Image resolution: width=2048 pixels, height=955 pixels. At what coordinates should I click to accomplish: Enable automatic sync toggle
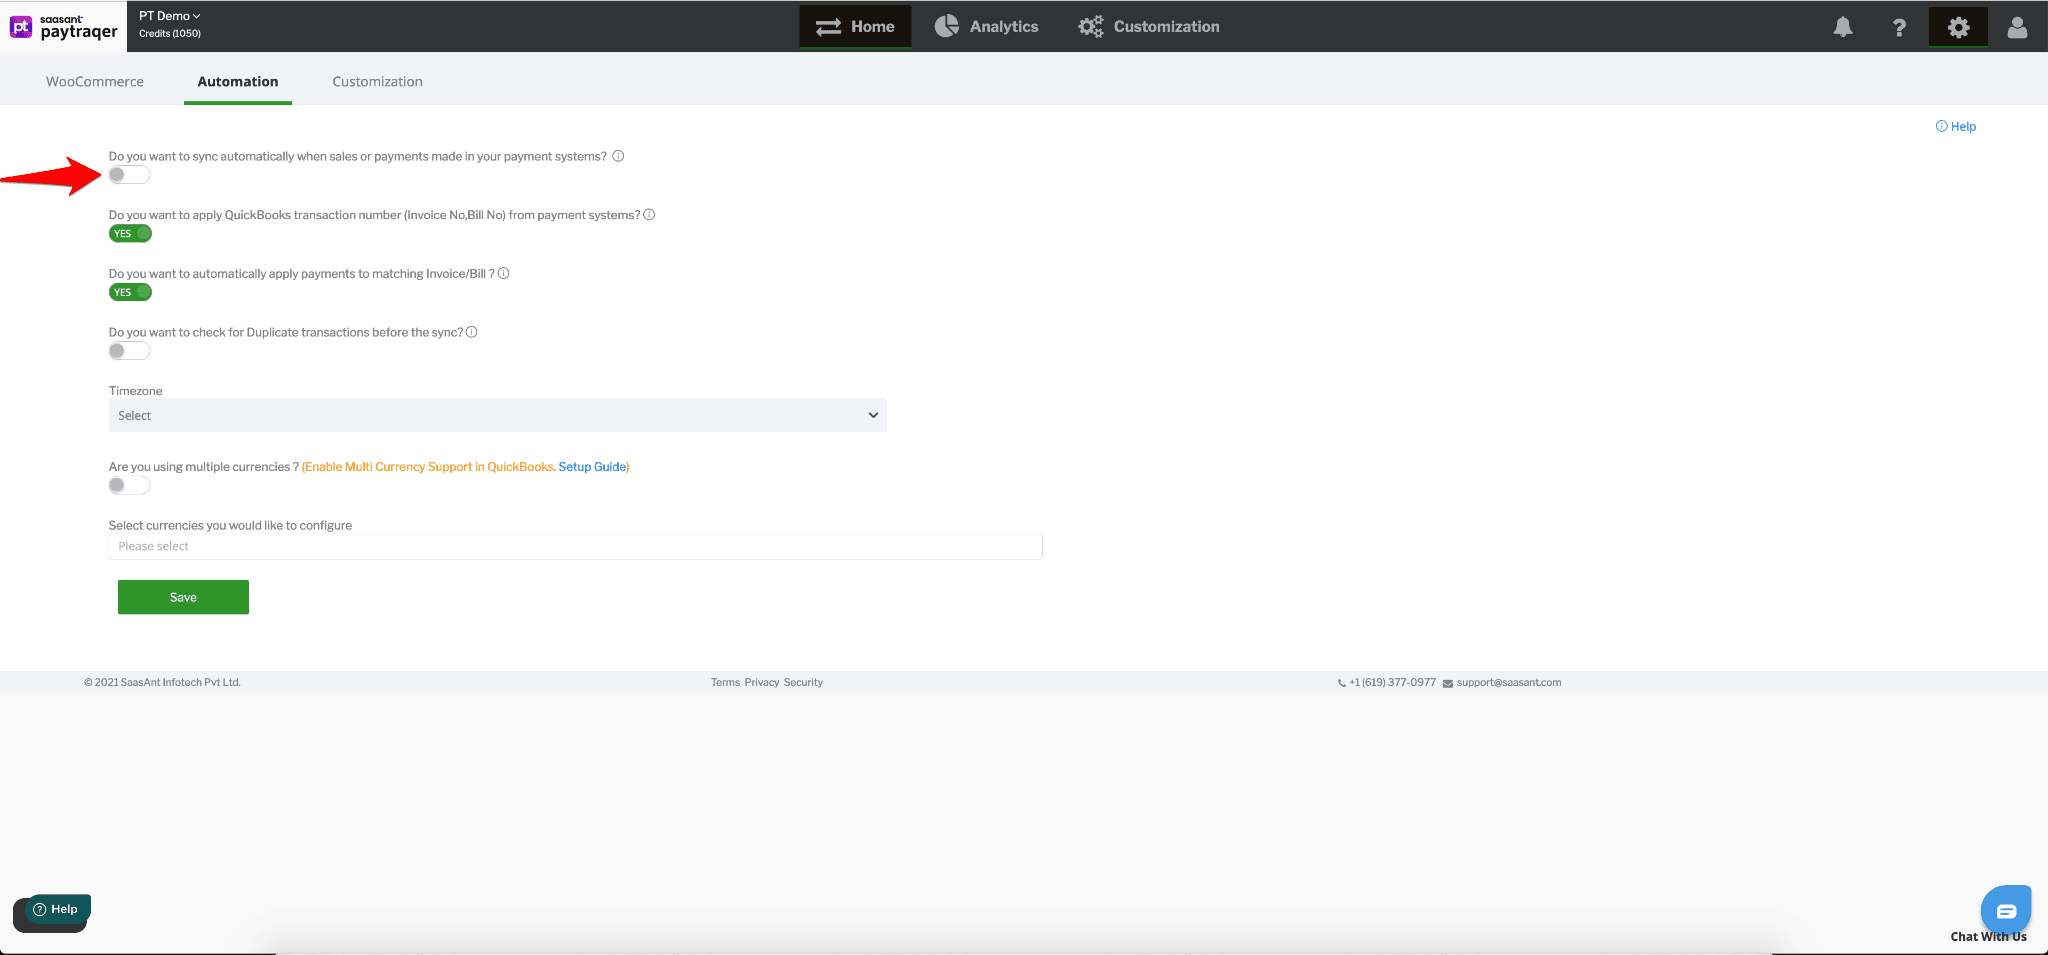(x=129, y=175)
